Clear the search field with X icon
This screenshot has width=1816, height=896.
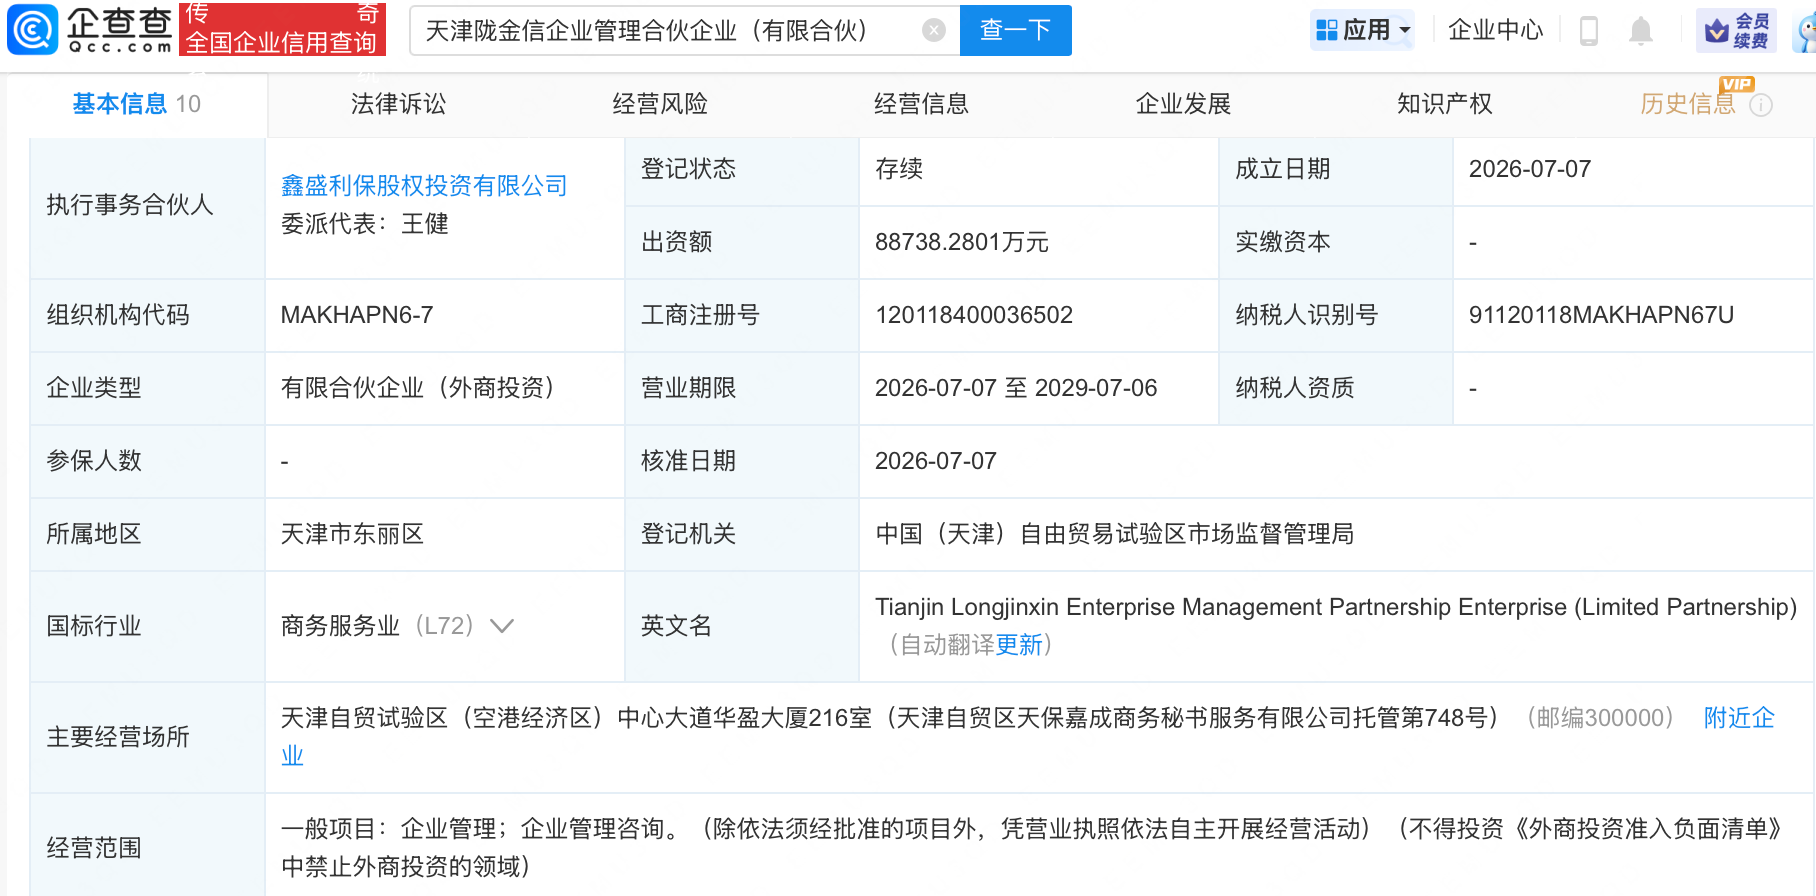coord(934,30)
